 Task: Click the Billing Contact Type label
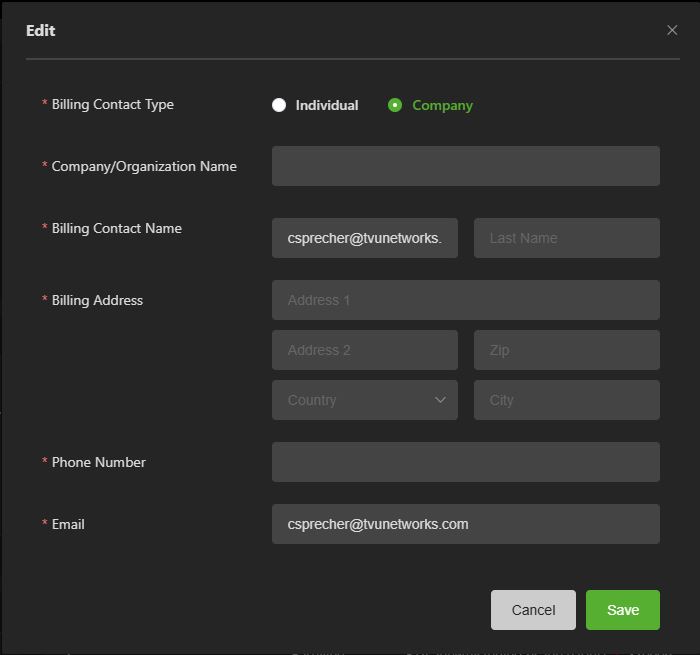pyautogui.click(x=112, y=104)
